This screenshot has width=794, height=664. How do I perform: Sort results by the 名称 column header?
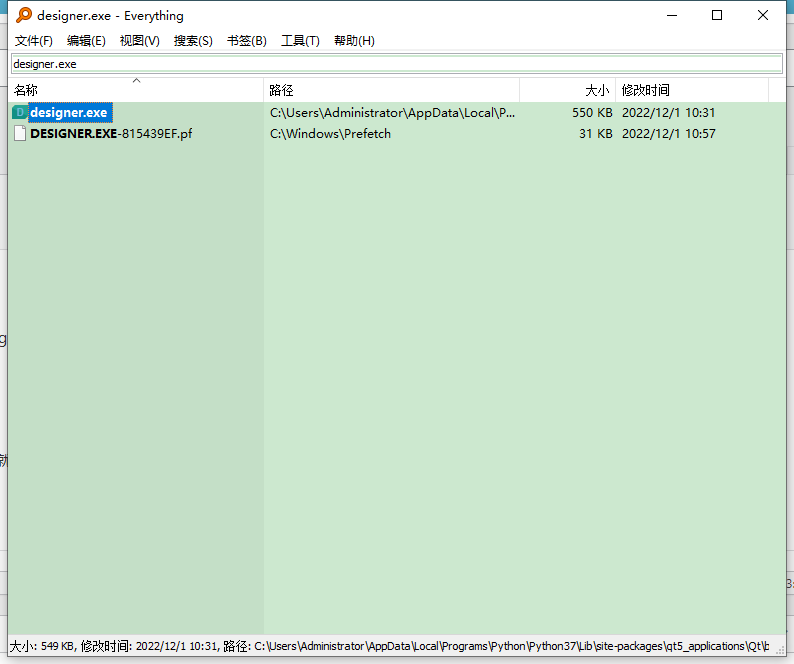(136, 90)
